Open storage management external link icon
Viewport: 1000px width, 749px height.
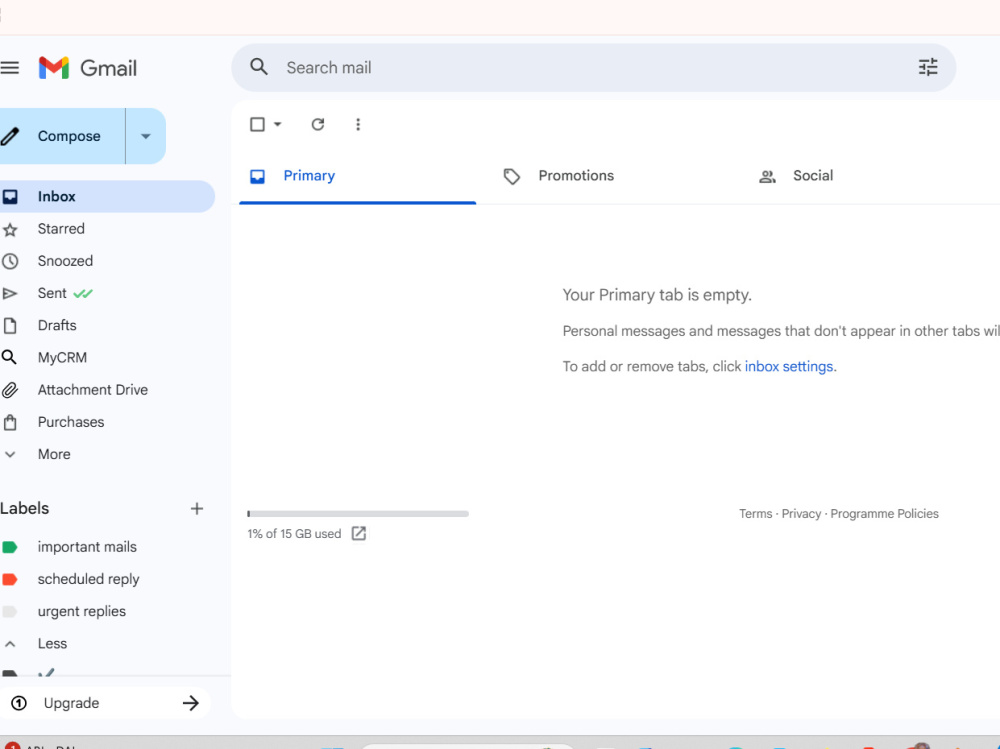358,533
